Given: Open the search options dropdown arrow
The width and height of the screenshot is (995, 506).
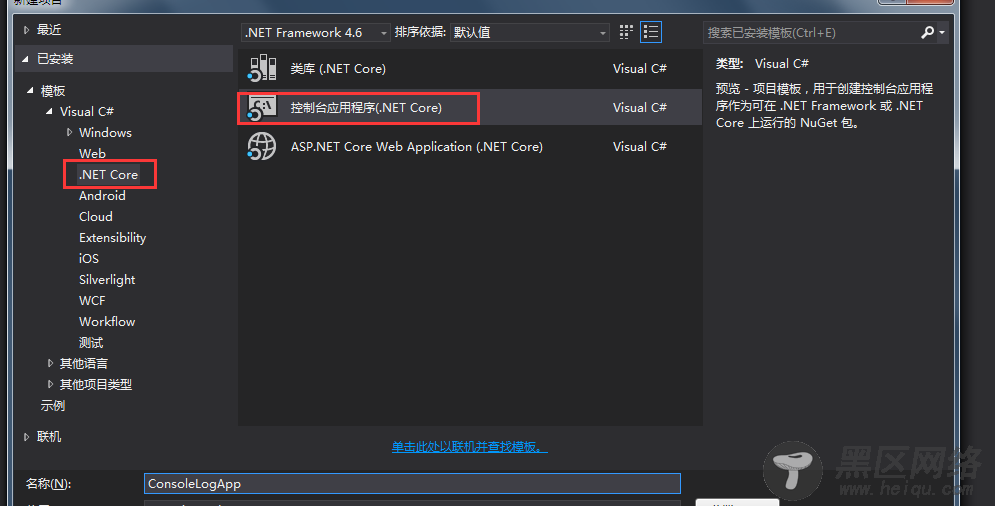Looking at the screenshot, I should tap(942, 32).
